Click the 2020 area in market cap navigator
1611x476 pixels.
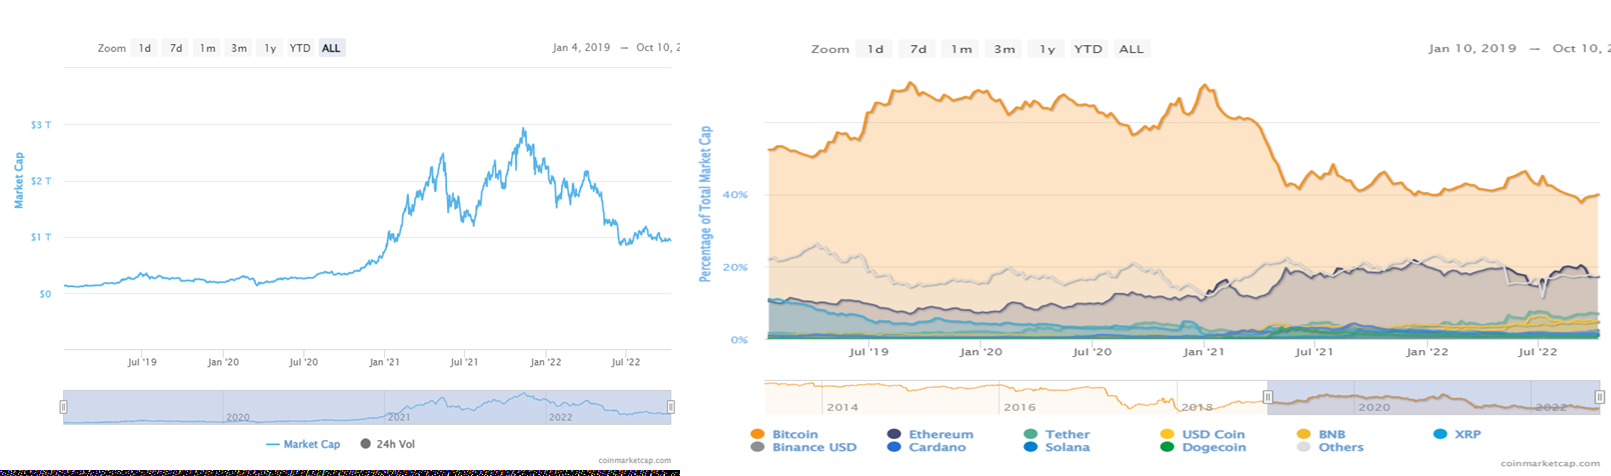point(238,417)
